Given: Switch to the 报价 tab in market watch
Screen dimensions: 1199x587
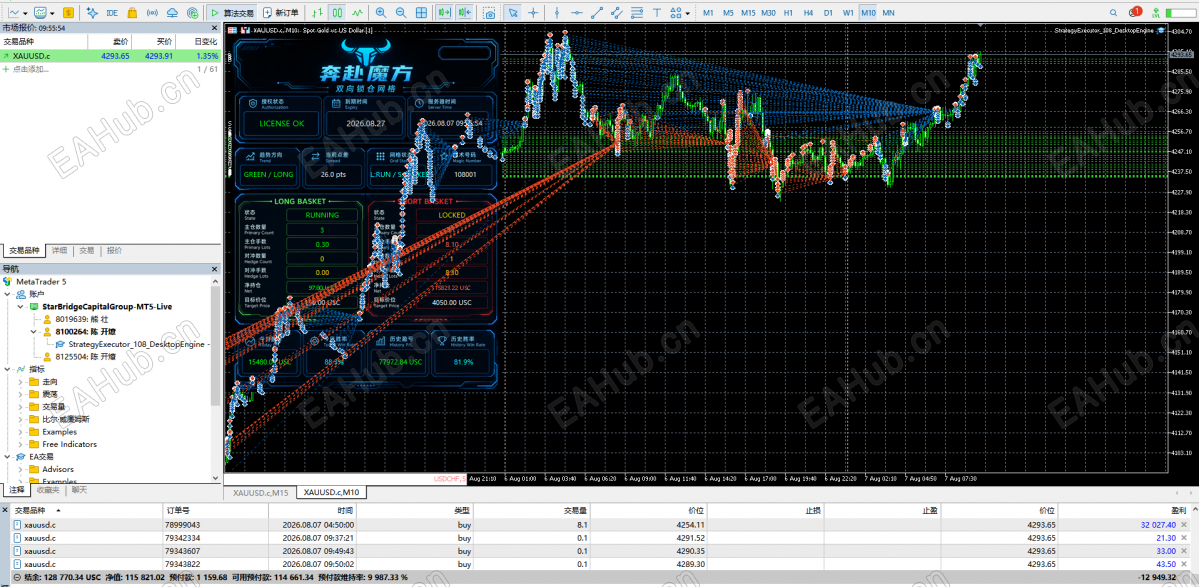Looking at the screenshot, I should pyautogui.click(x=114, y=250).
